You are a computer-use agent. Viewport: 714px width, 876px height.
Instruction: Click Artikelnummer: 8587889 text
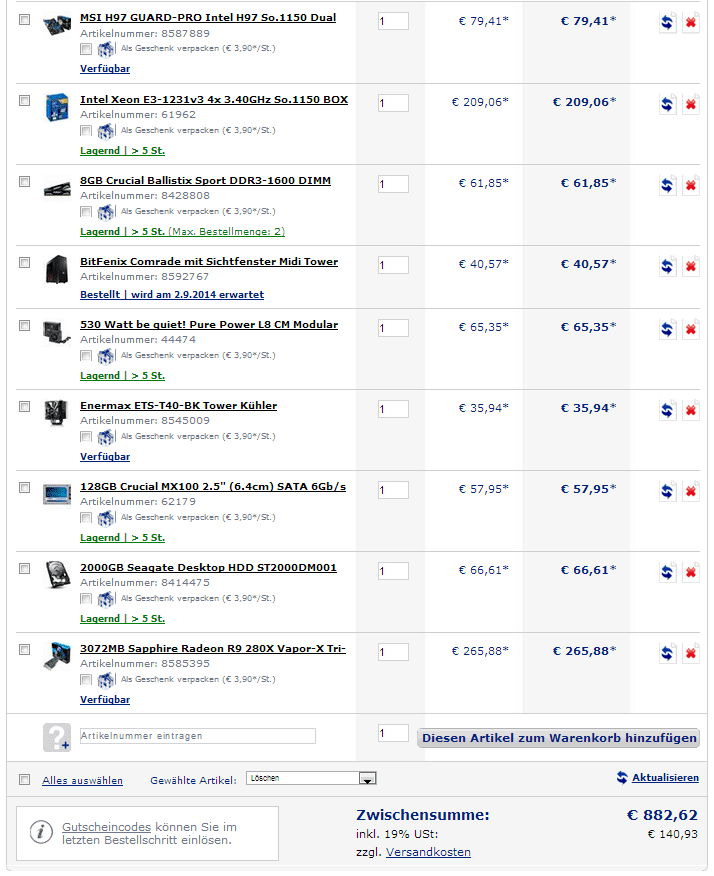(x=145, y=34)
